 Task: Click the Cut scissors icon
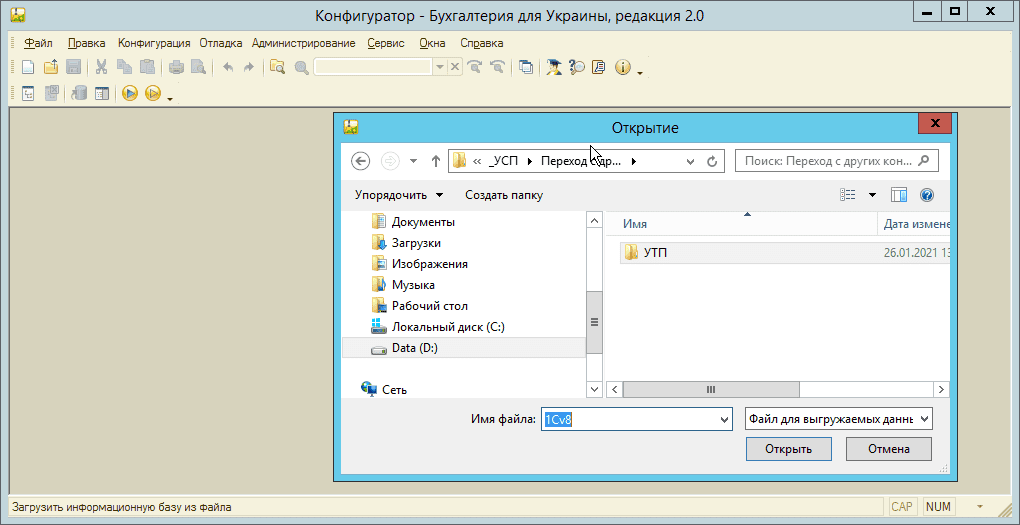[x=101, y=67]
